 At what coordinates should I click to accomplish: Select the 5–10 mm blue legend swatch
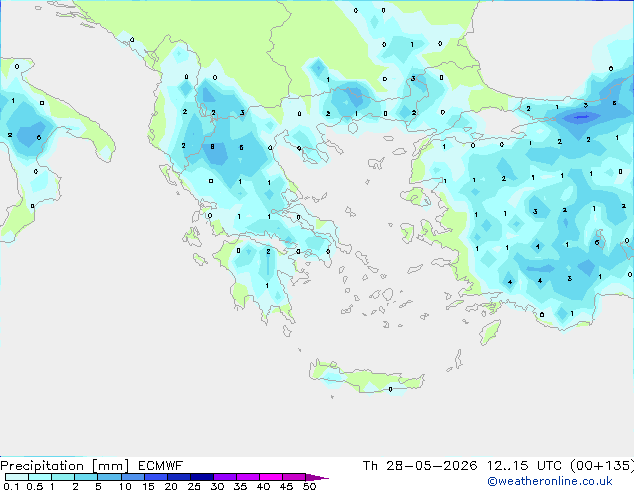pos(109,477)
